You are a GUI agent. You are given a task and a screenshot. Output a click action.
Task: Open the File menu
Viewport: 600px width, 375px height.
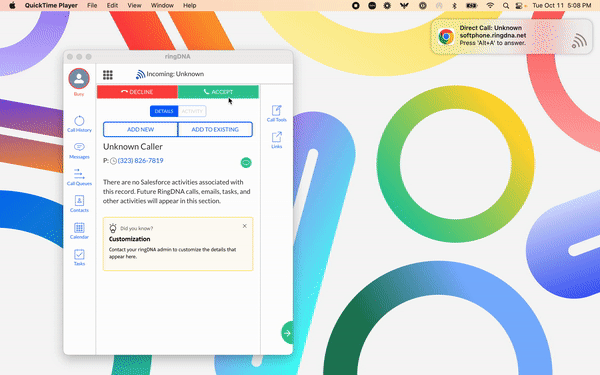click(x=92, y=5)
